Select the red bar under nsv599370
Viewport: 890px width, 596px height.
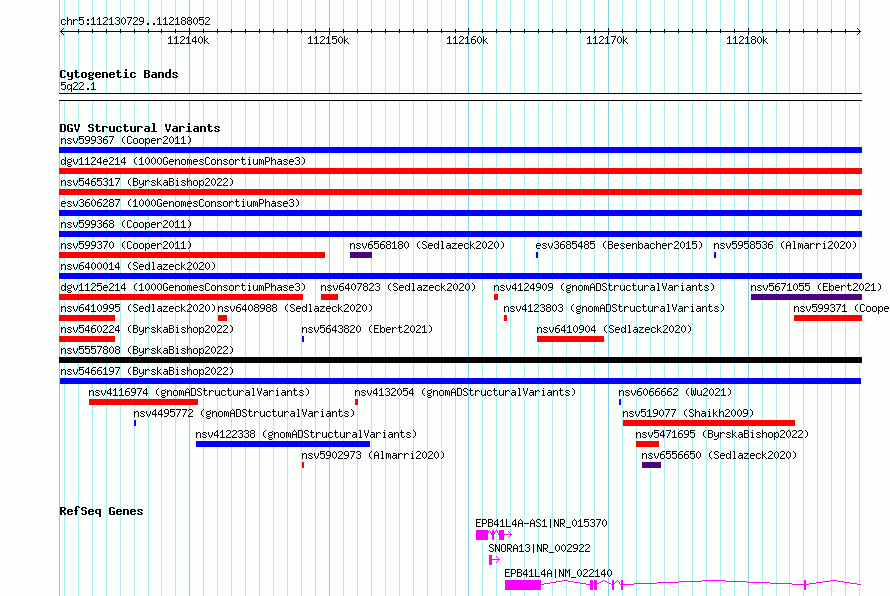192,255
